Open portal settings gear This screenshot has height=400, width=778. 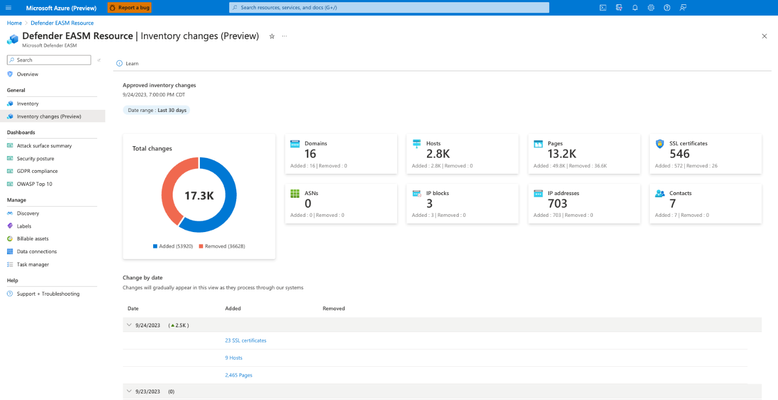click(651, 8)
